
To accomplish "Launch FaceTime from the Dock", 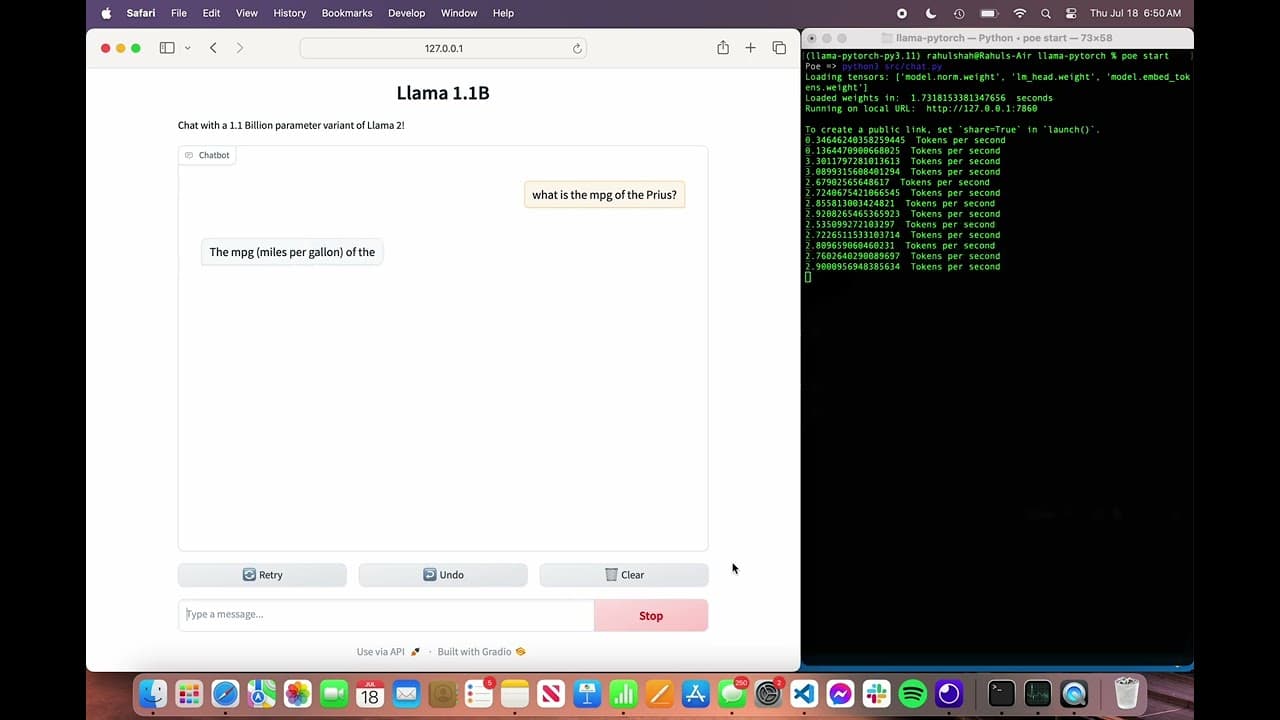I will pyautogui.click(x=334, y=693).
